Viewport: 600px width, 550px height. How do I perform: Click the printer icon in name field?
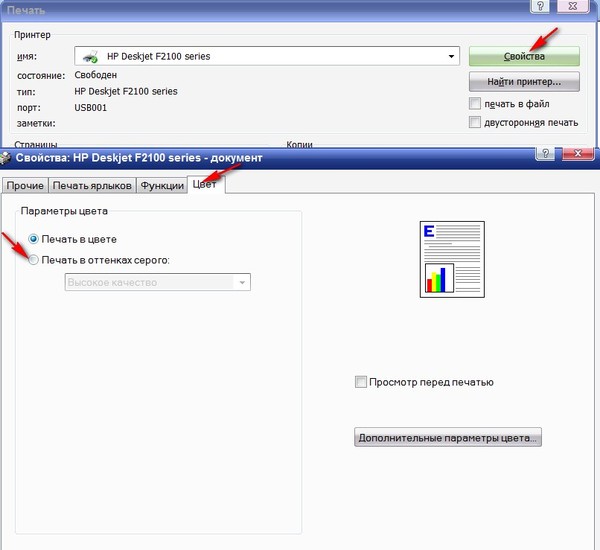91,56
